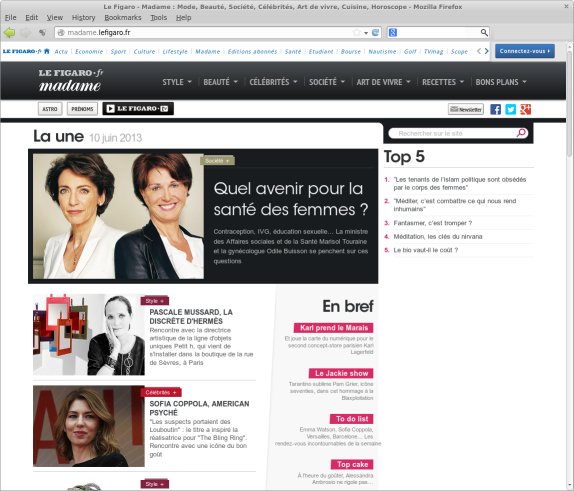
Task: Open the Google Plus icon
Action: [526, 109]
